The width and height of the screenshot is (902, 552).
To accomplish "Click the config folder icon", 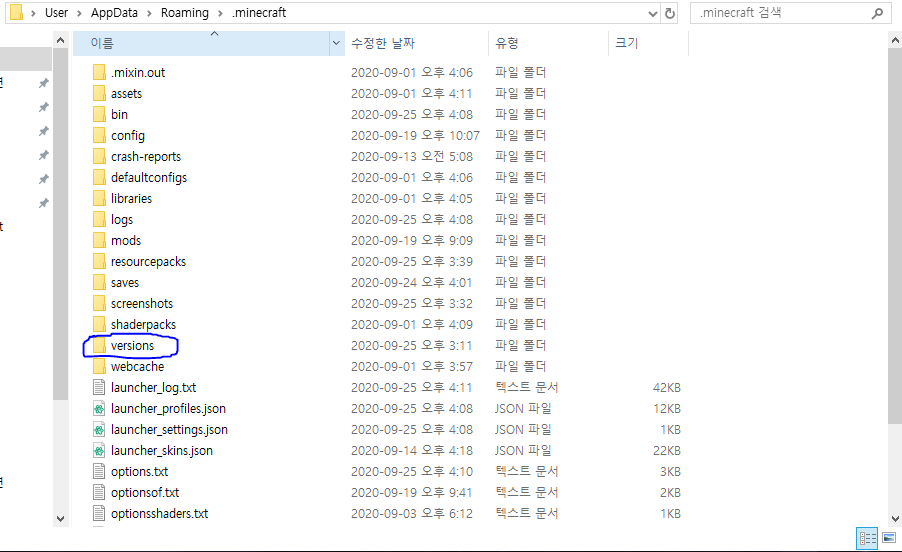I will point(99,135).
